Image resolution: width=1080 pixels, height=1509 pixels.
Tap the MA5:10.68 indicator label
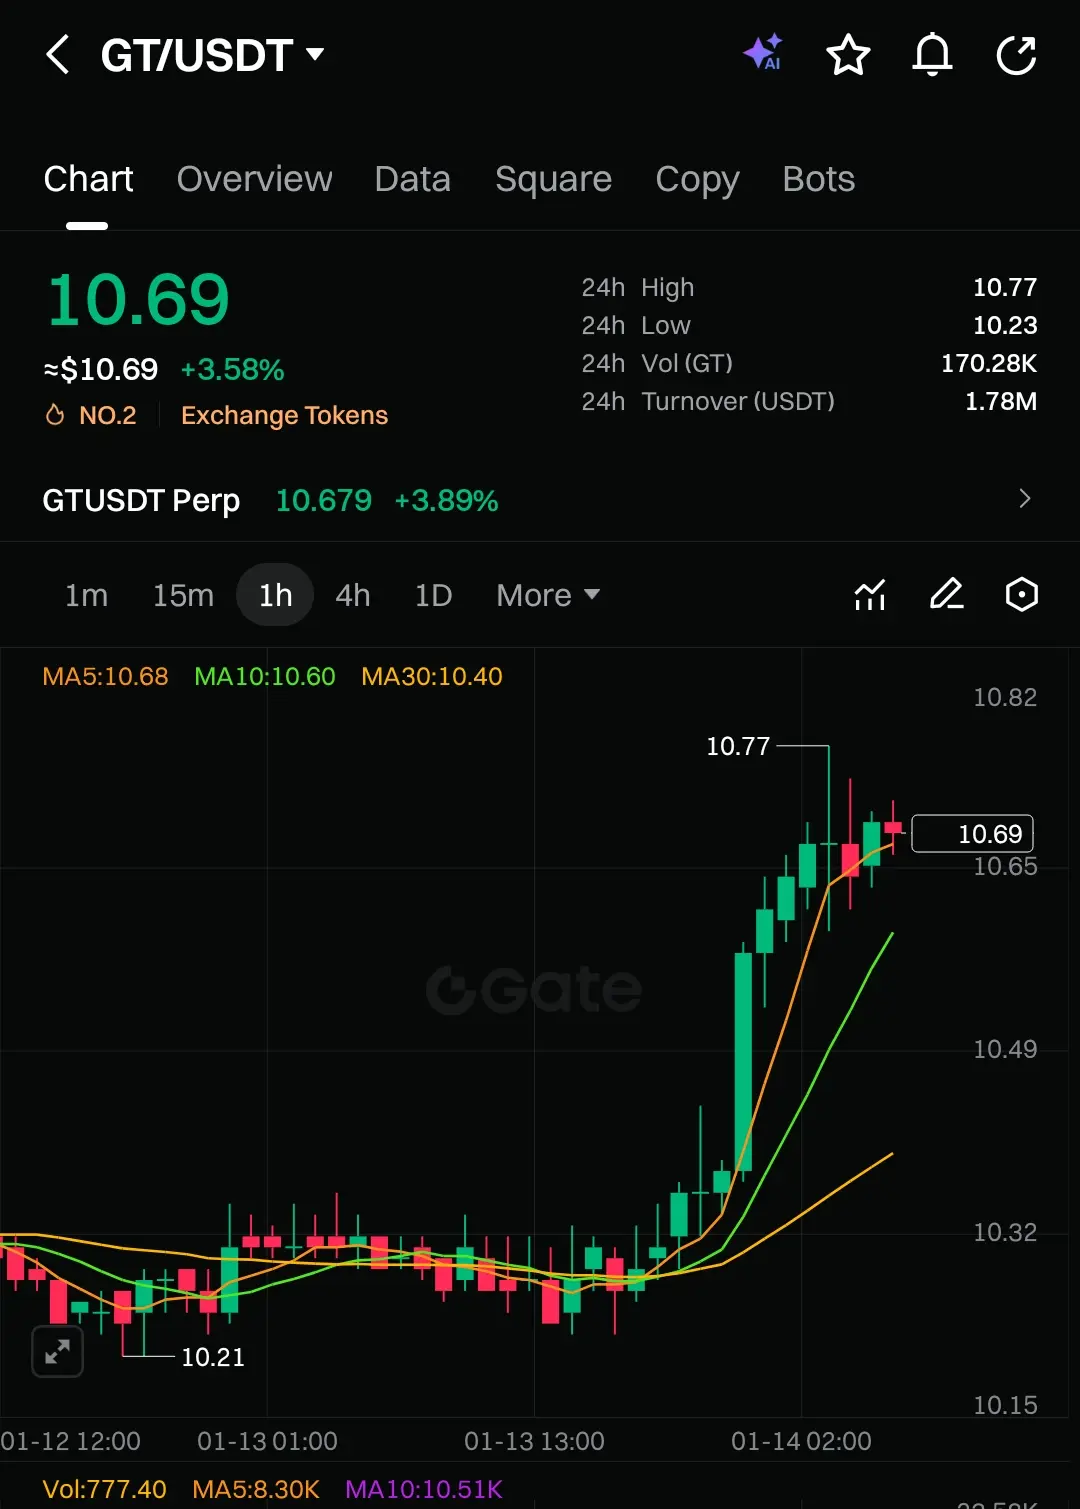tap(105, 677)
